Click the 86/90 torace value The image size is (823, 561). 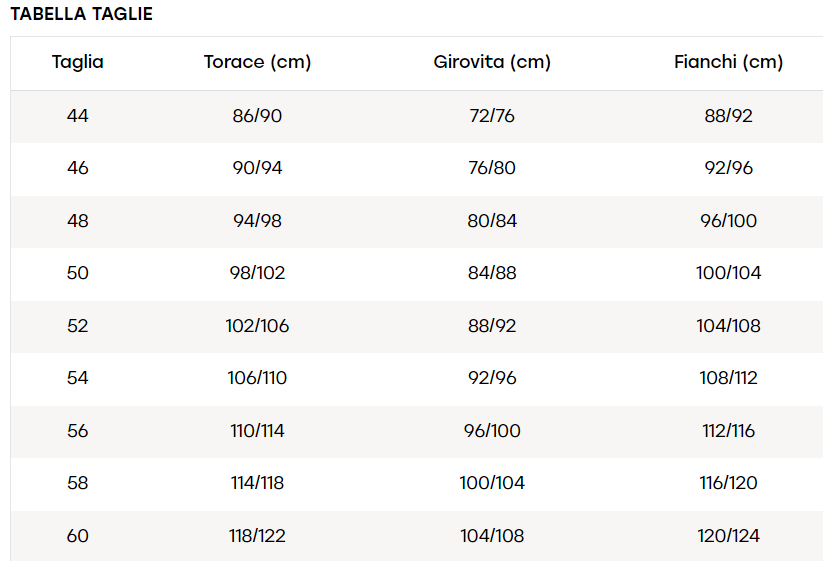click(257, 115)
